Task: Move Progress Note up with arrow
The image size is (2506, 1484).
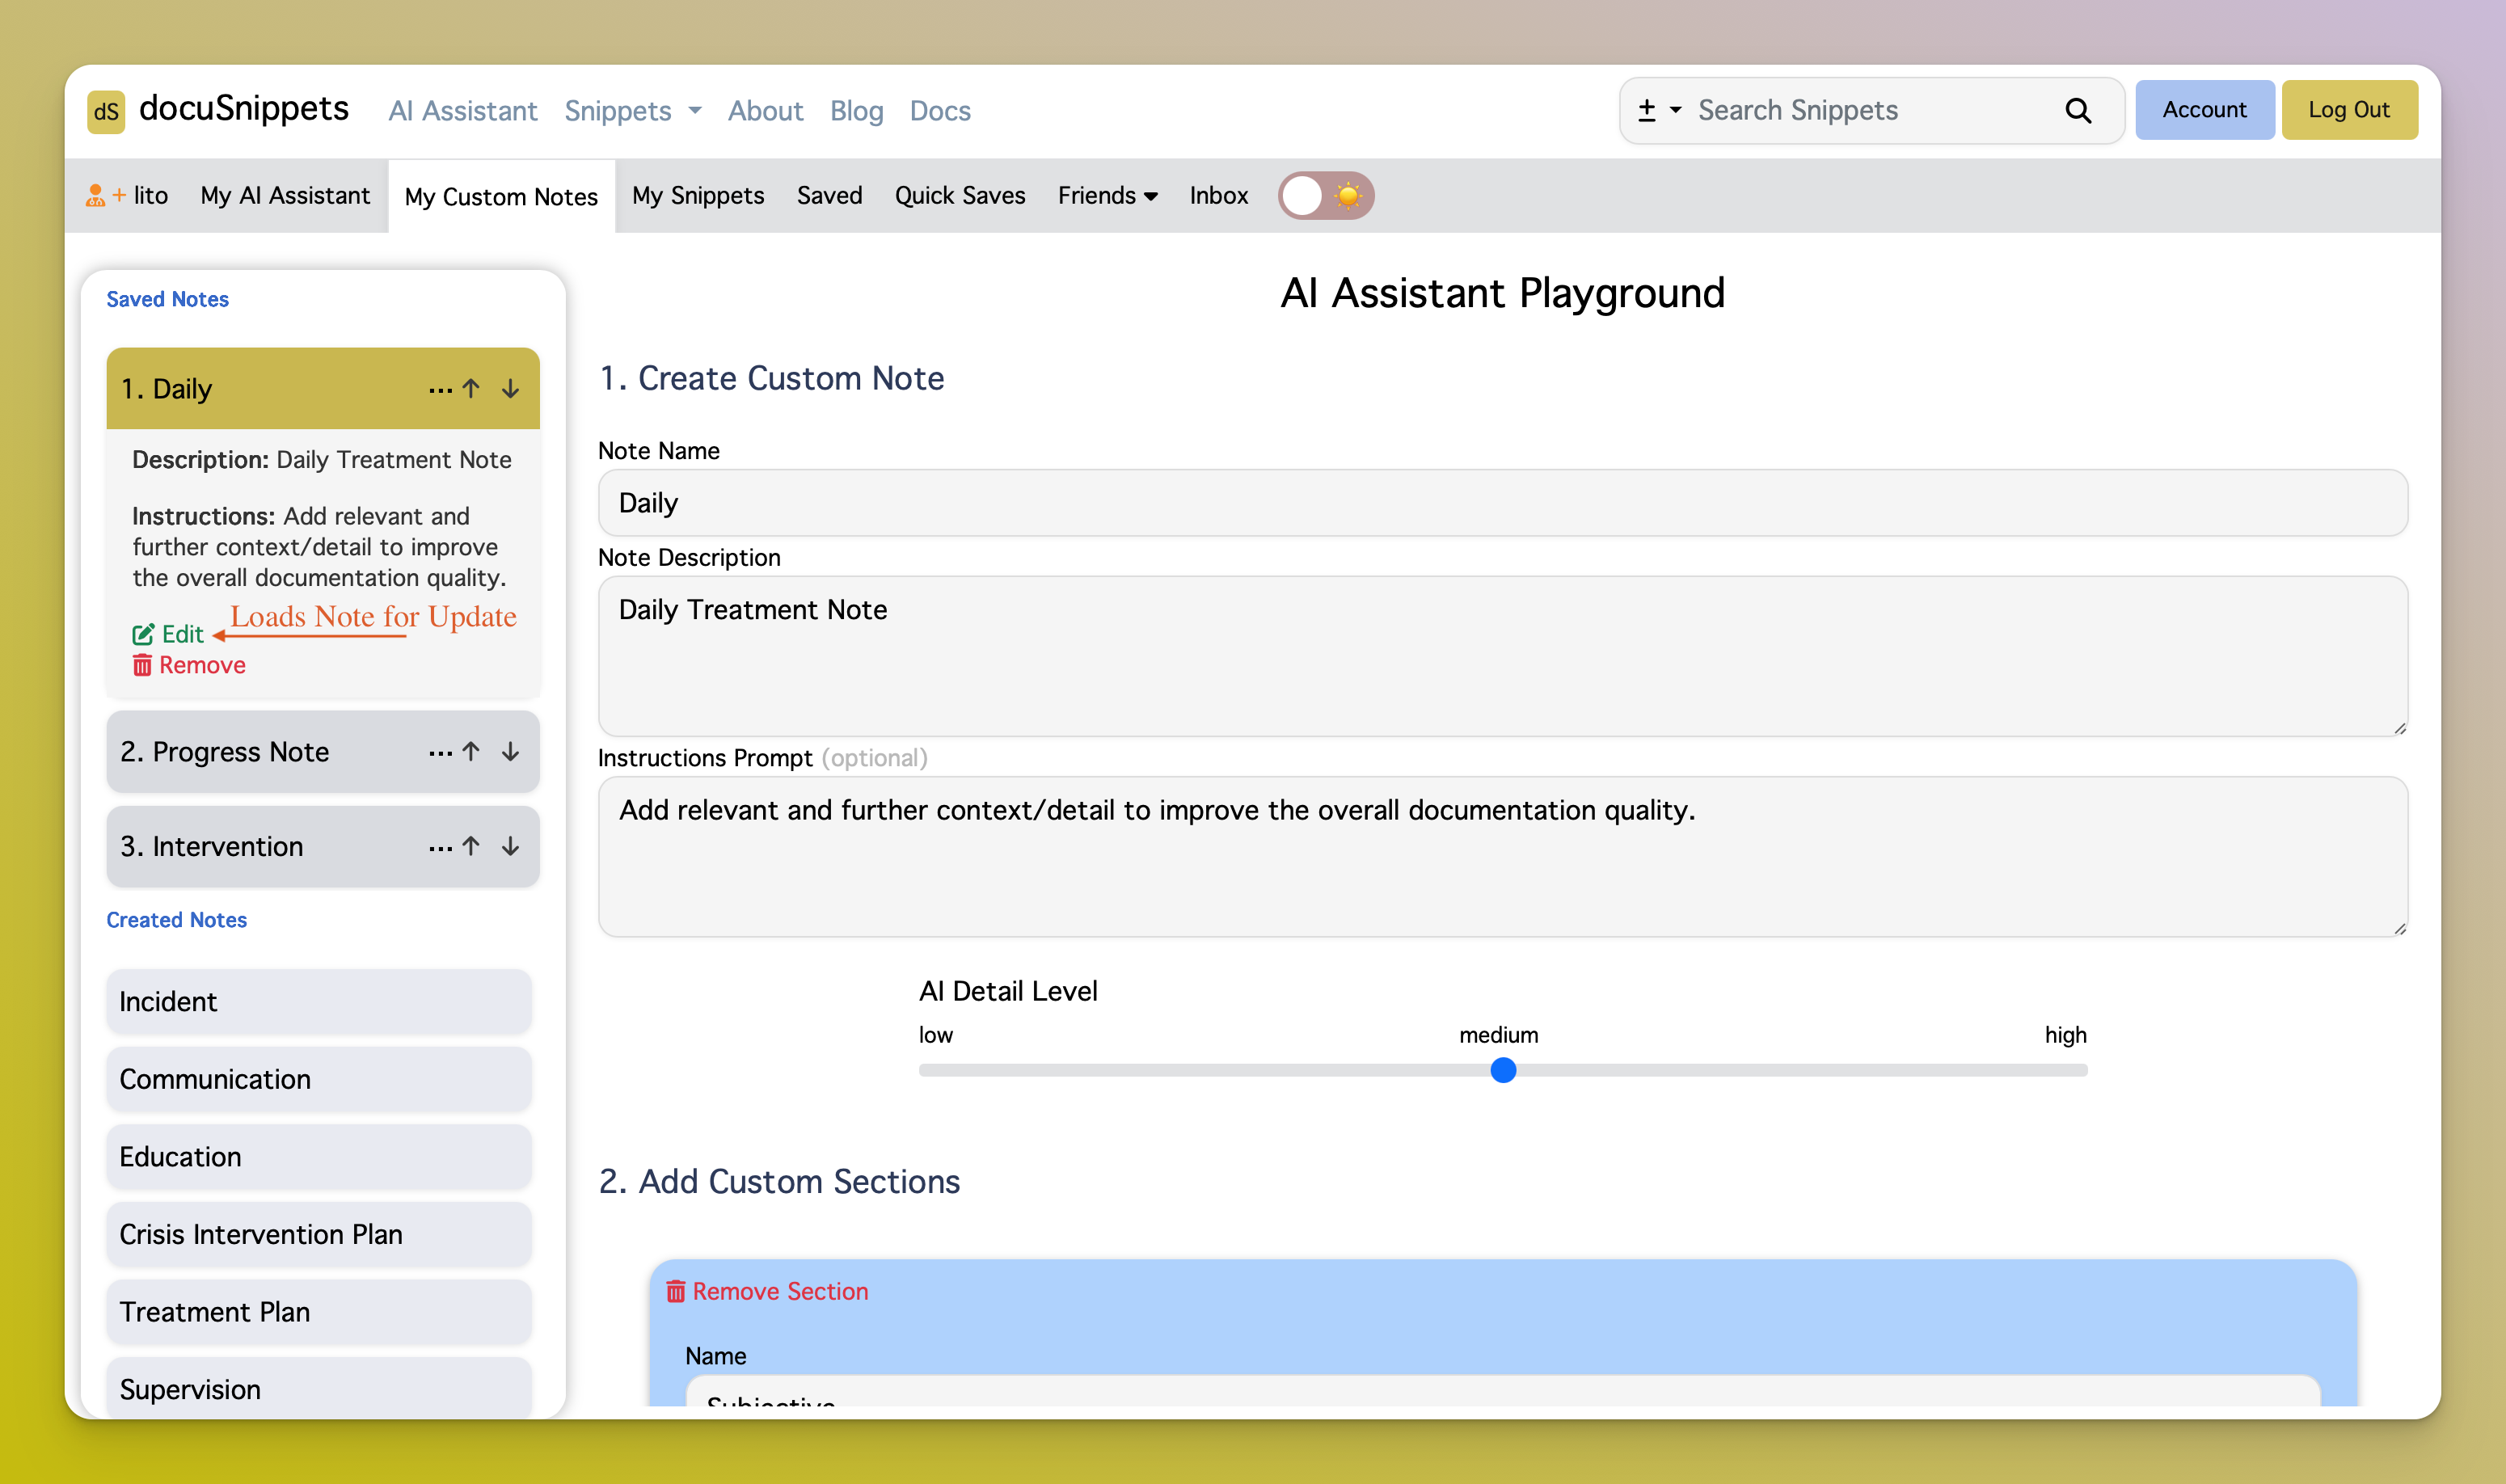Action: (x=471, y=752)
